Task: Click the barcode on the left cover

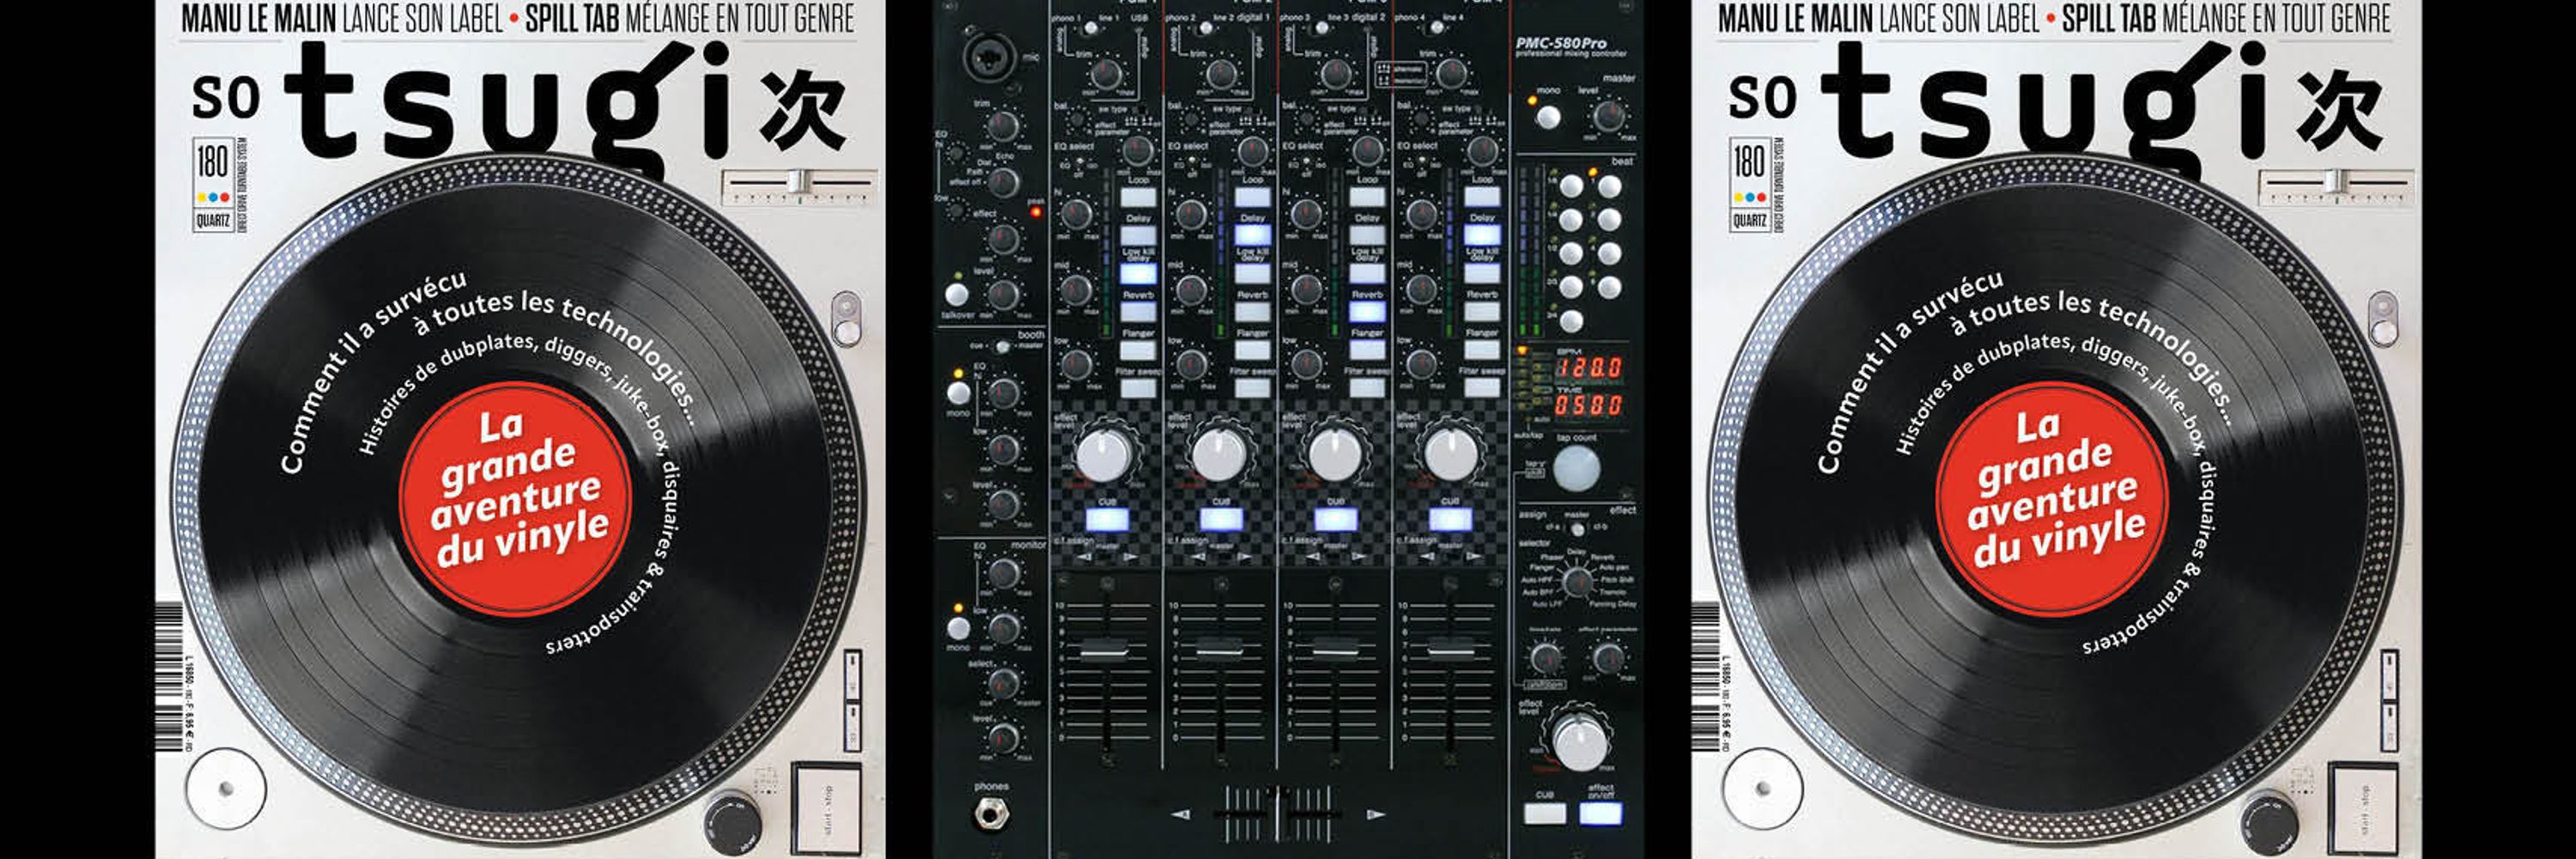Action: pos(169,677)
